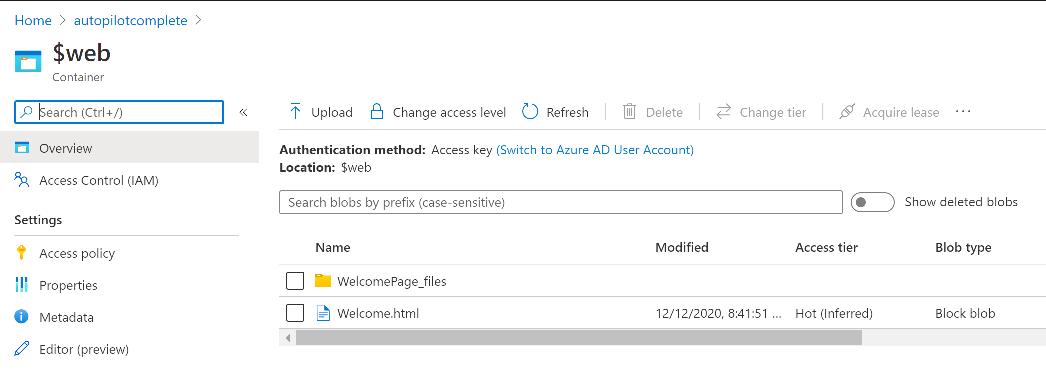Click the WelcomePage_files folder icon

click(323, 281)
